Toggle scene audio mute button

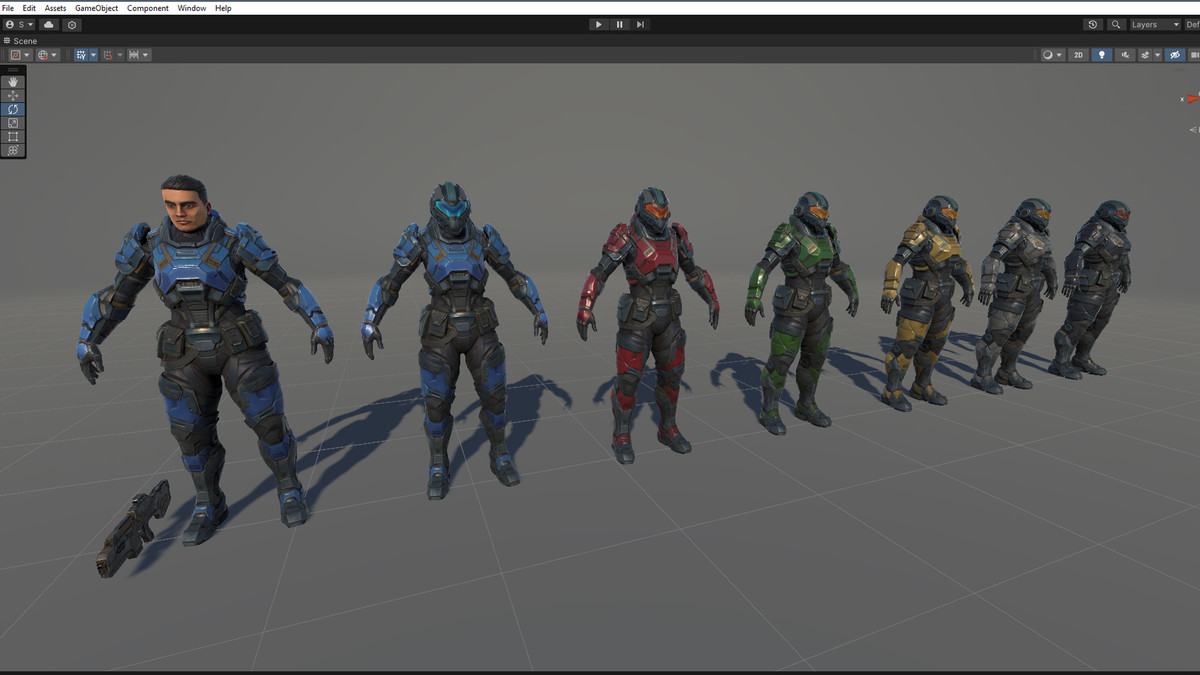[1126, 55]
